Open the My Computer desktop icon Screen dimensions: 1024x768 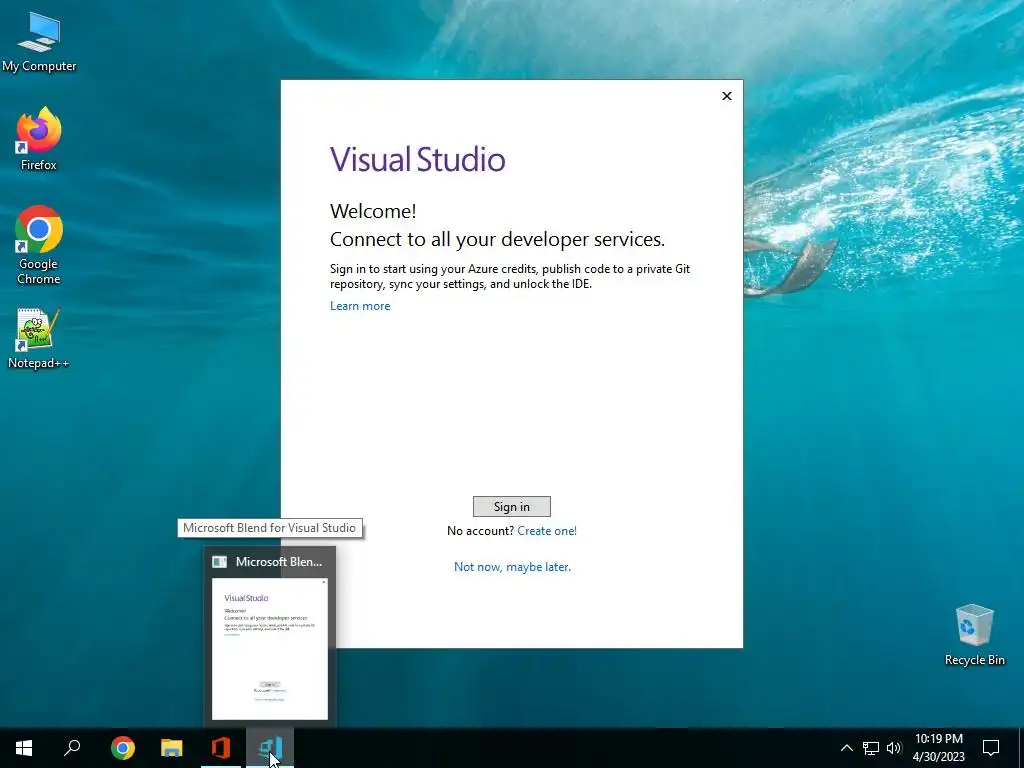coord(39,41)
